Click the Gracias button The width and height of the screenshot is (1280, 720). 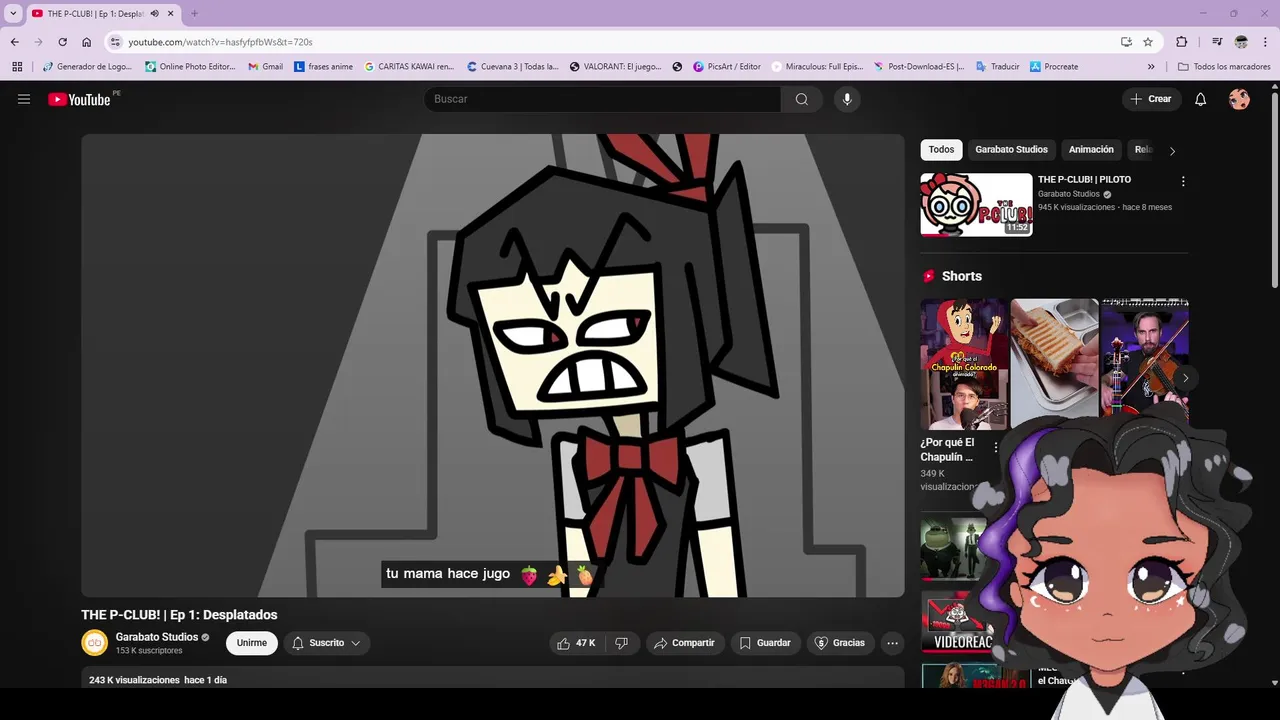point(840,643)
